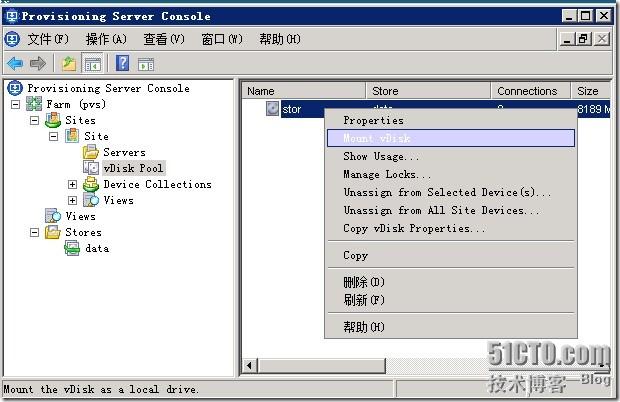Collapse the Stores node

pos(34,232)
